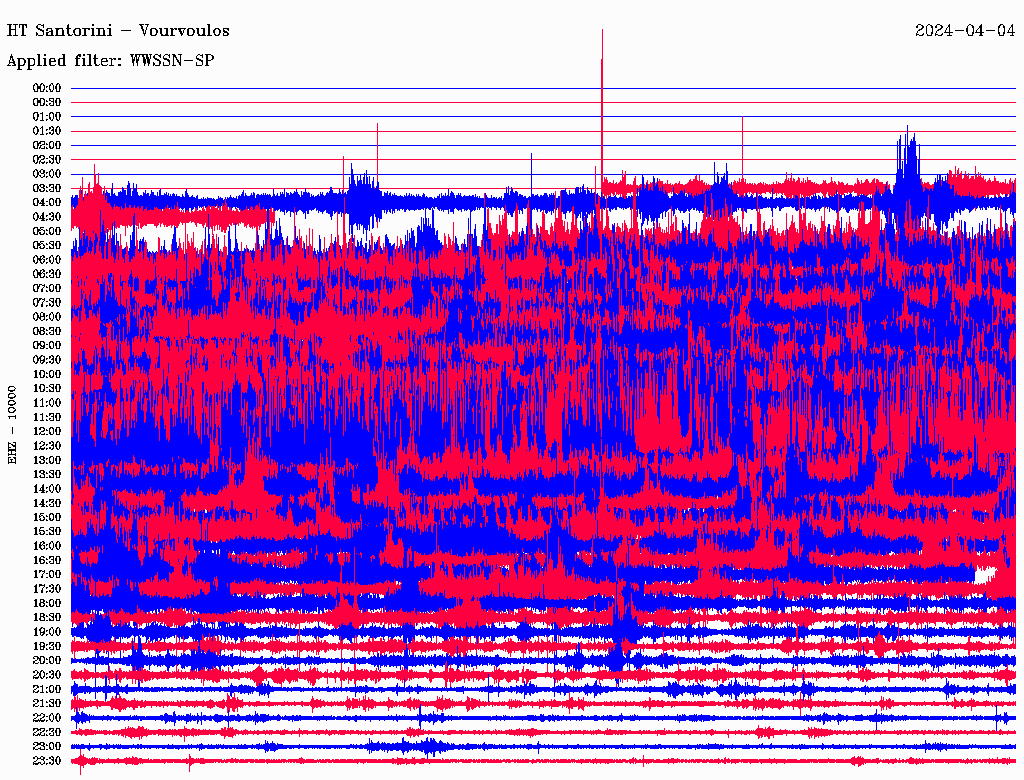
Task: Click the '20:00' time label
Action: click(47, 660)
